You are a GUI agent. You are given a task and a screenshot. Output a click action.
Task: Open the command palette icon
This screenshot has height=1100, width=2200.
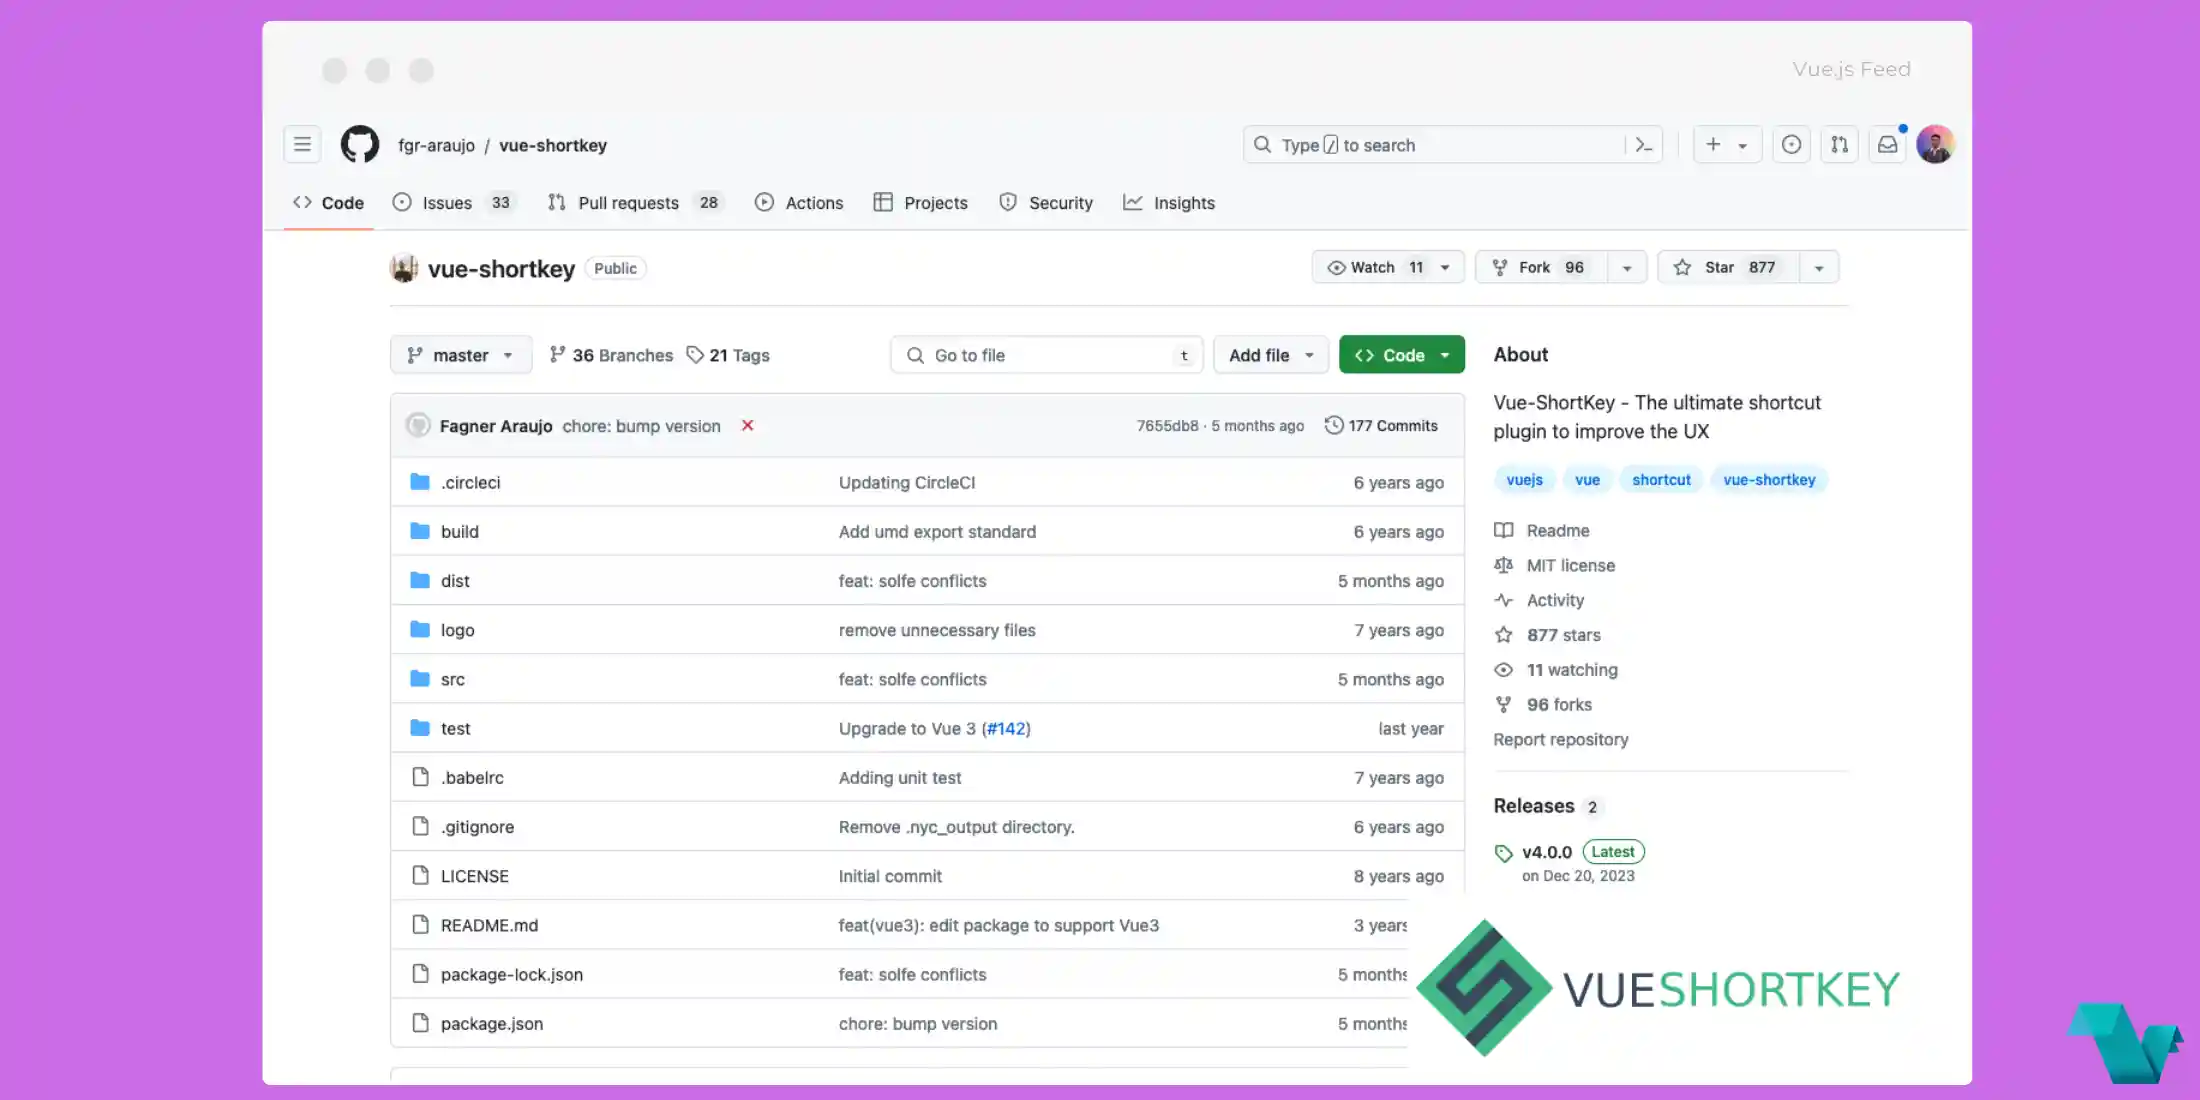(x=1644, y=145)
